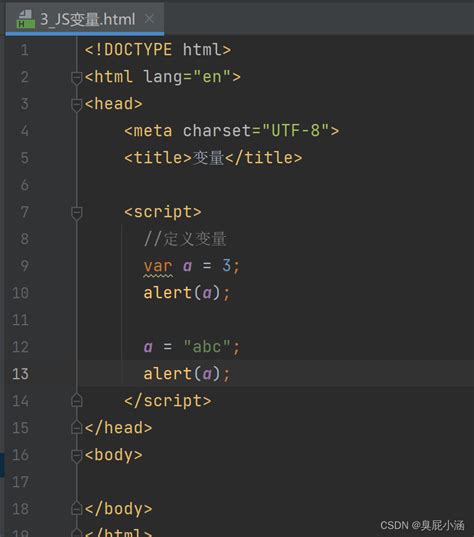Click the opening <script> tag
The width and height of the screenshot is (474, 537).
[163, 212]
